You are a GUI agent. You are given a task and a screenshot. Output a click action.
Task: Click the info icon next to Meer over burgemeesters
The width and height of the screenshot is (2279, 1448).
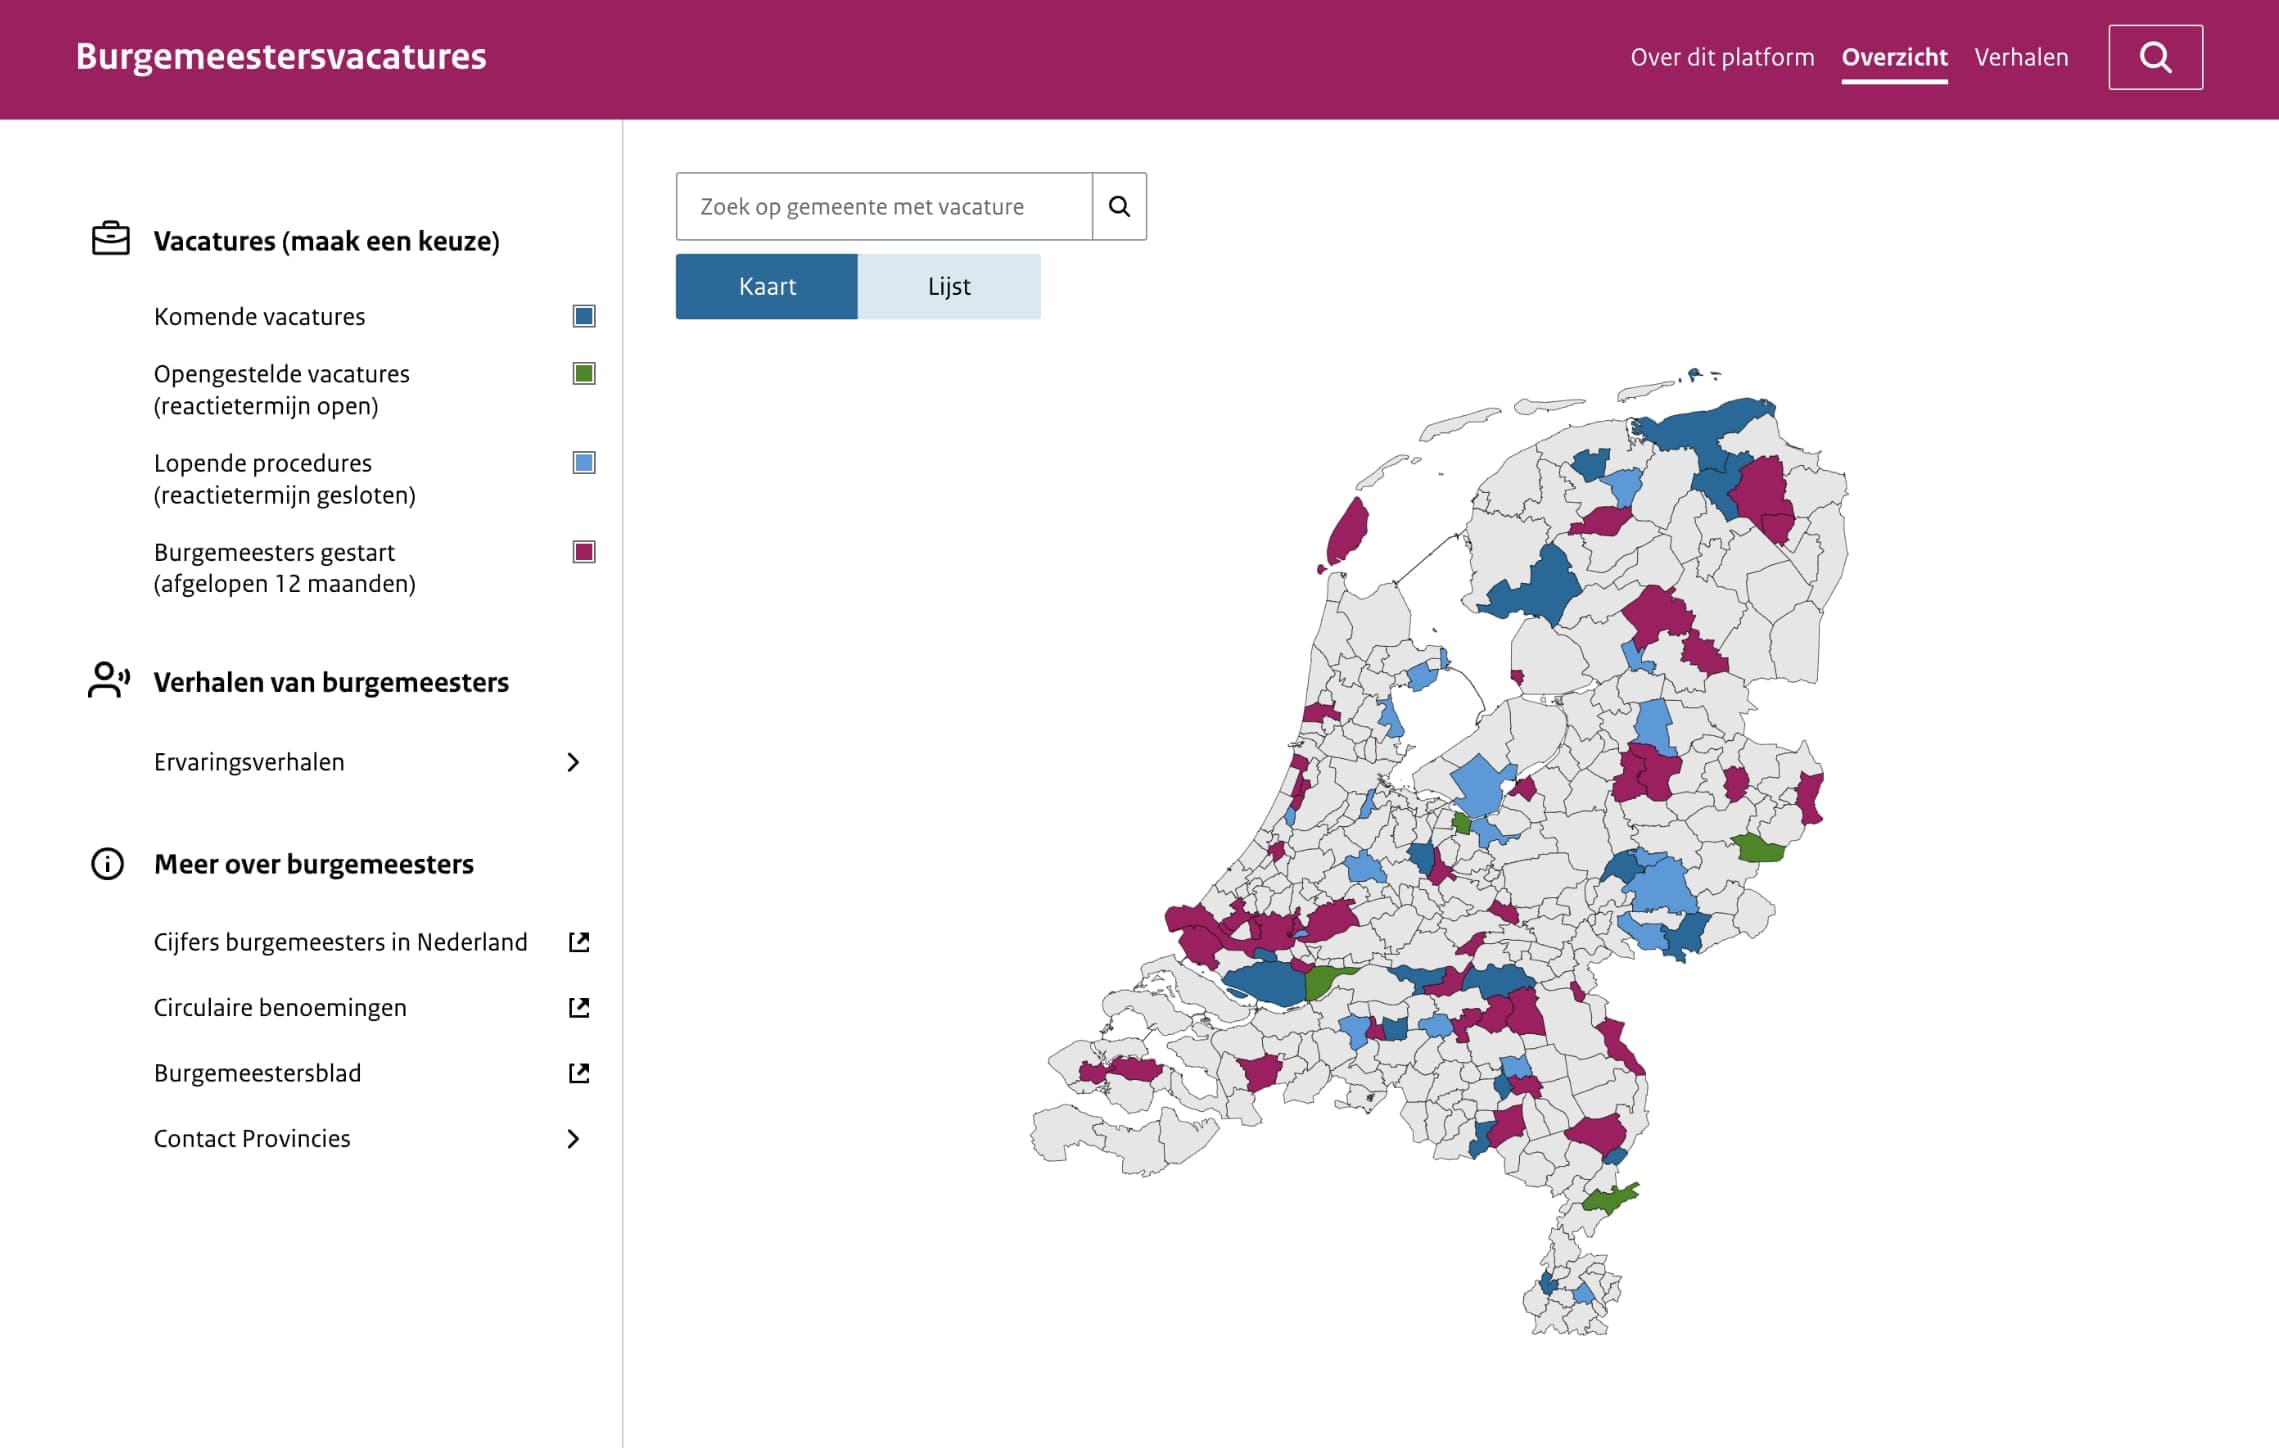click(x=108, y=863)
